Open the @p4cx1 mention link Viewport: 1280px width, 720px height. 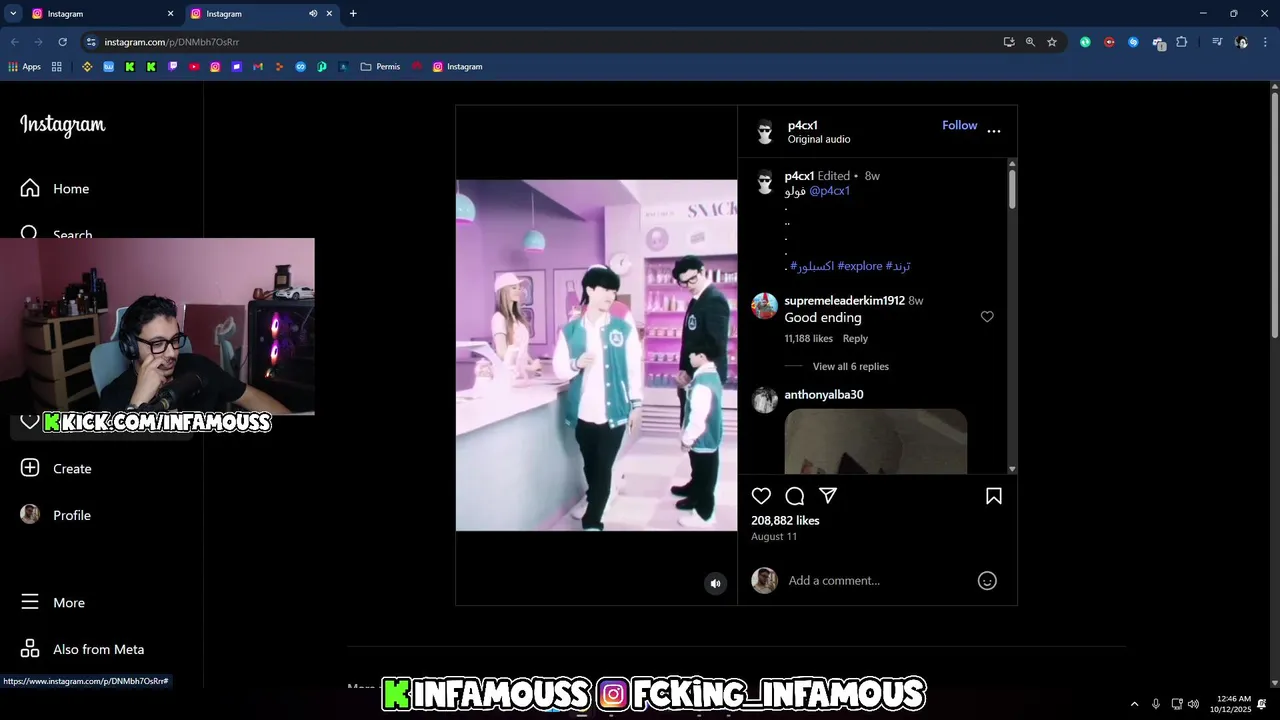point(829,191)
